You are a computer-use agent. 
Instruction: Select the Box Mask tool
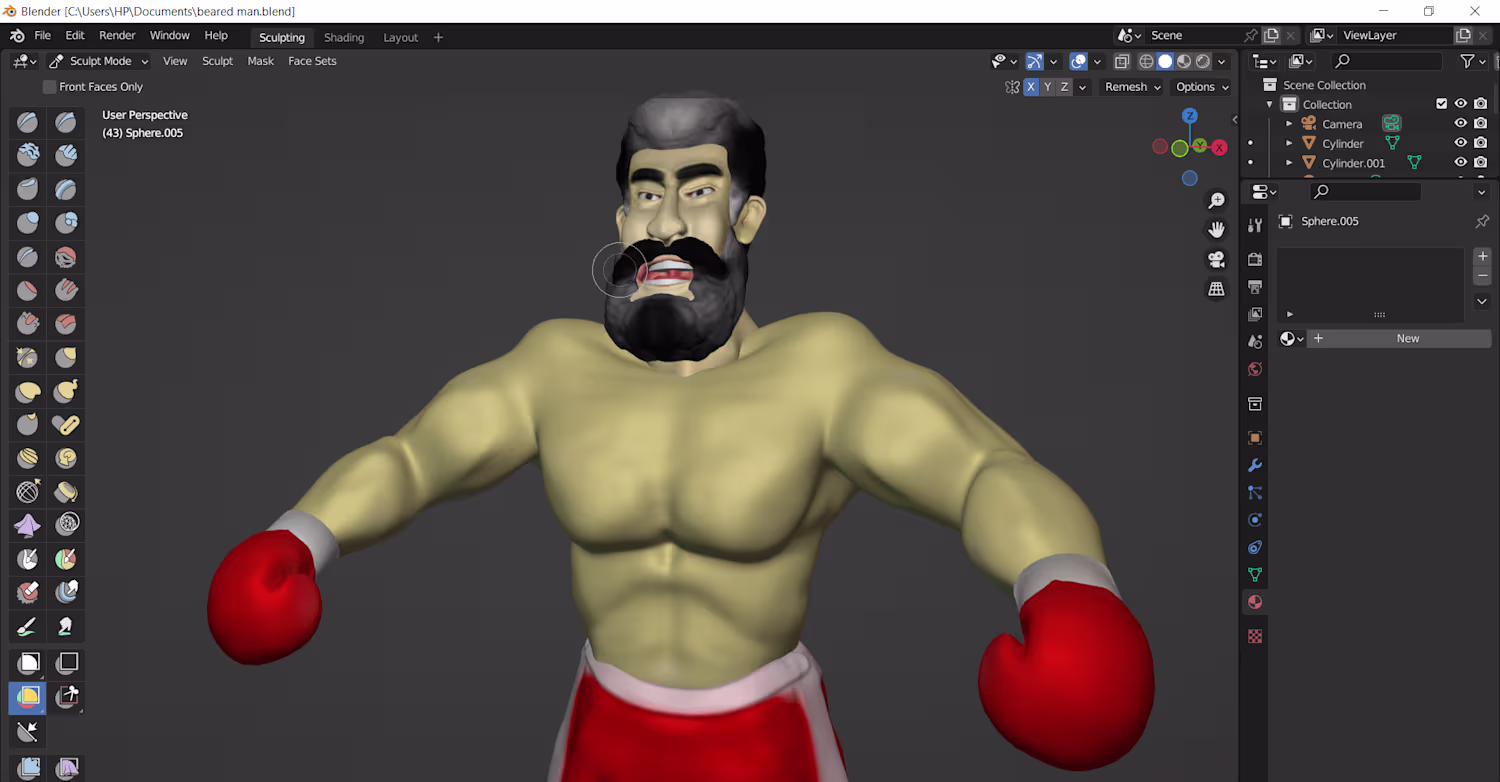(x=28, y=662)
